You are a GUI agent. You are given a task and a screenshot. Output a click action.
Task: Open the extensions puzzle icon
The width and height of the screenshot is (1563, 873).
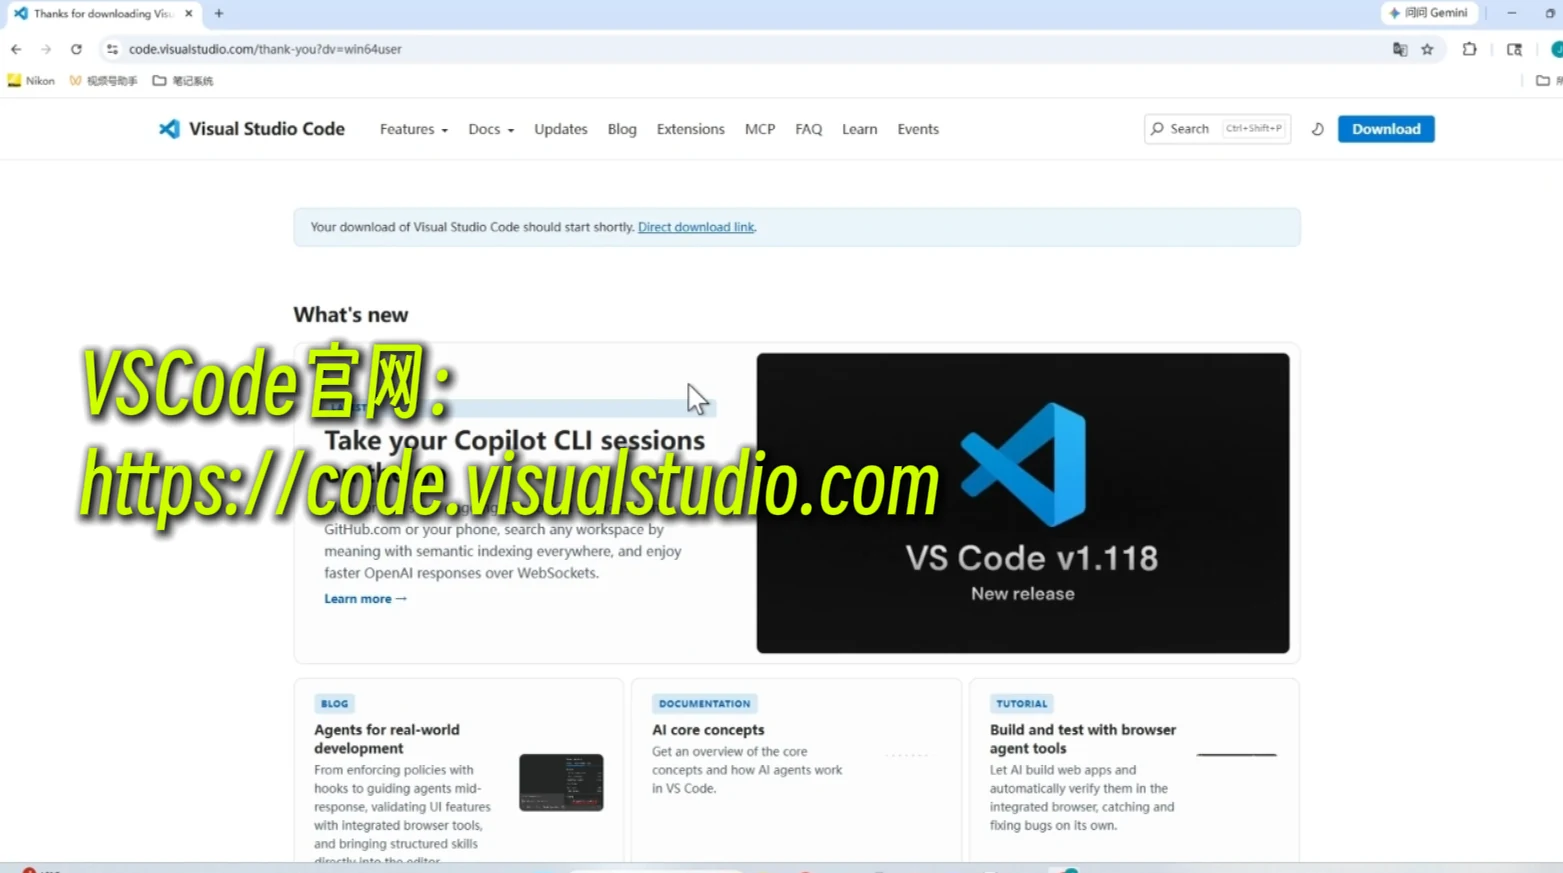tap(1469, 49)
